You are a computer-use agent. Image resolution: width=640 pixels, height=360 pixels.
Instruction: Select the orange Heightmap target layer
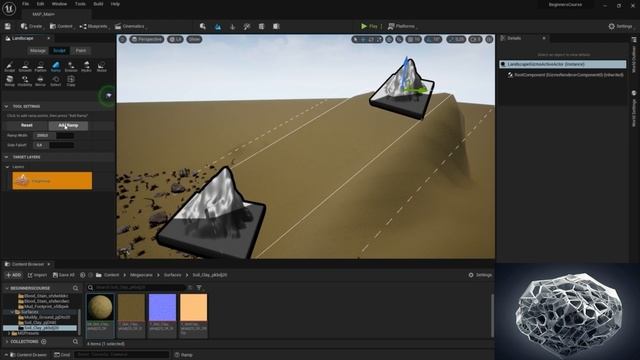(x=52, y=181)
